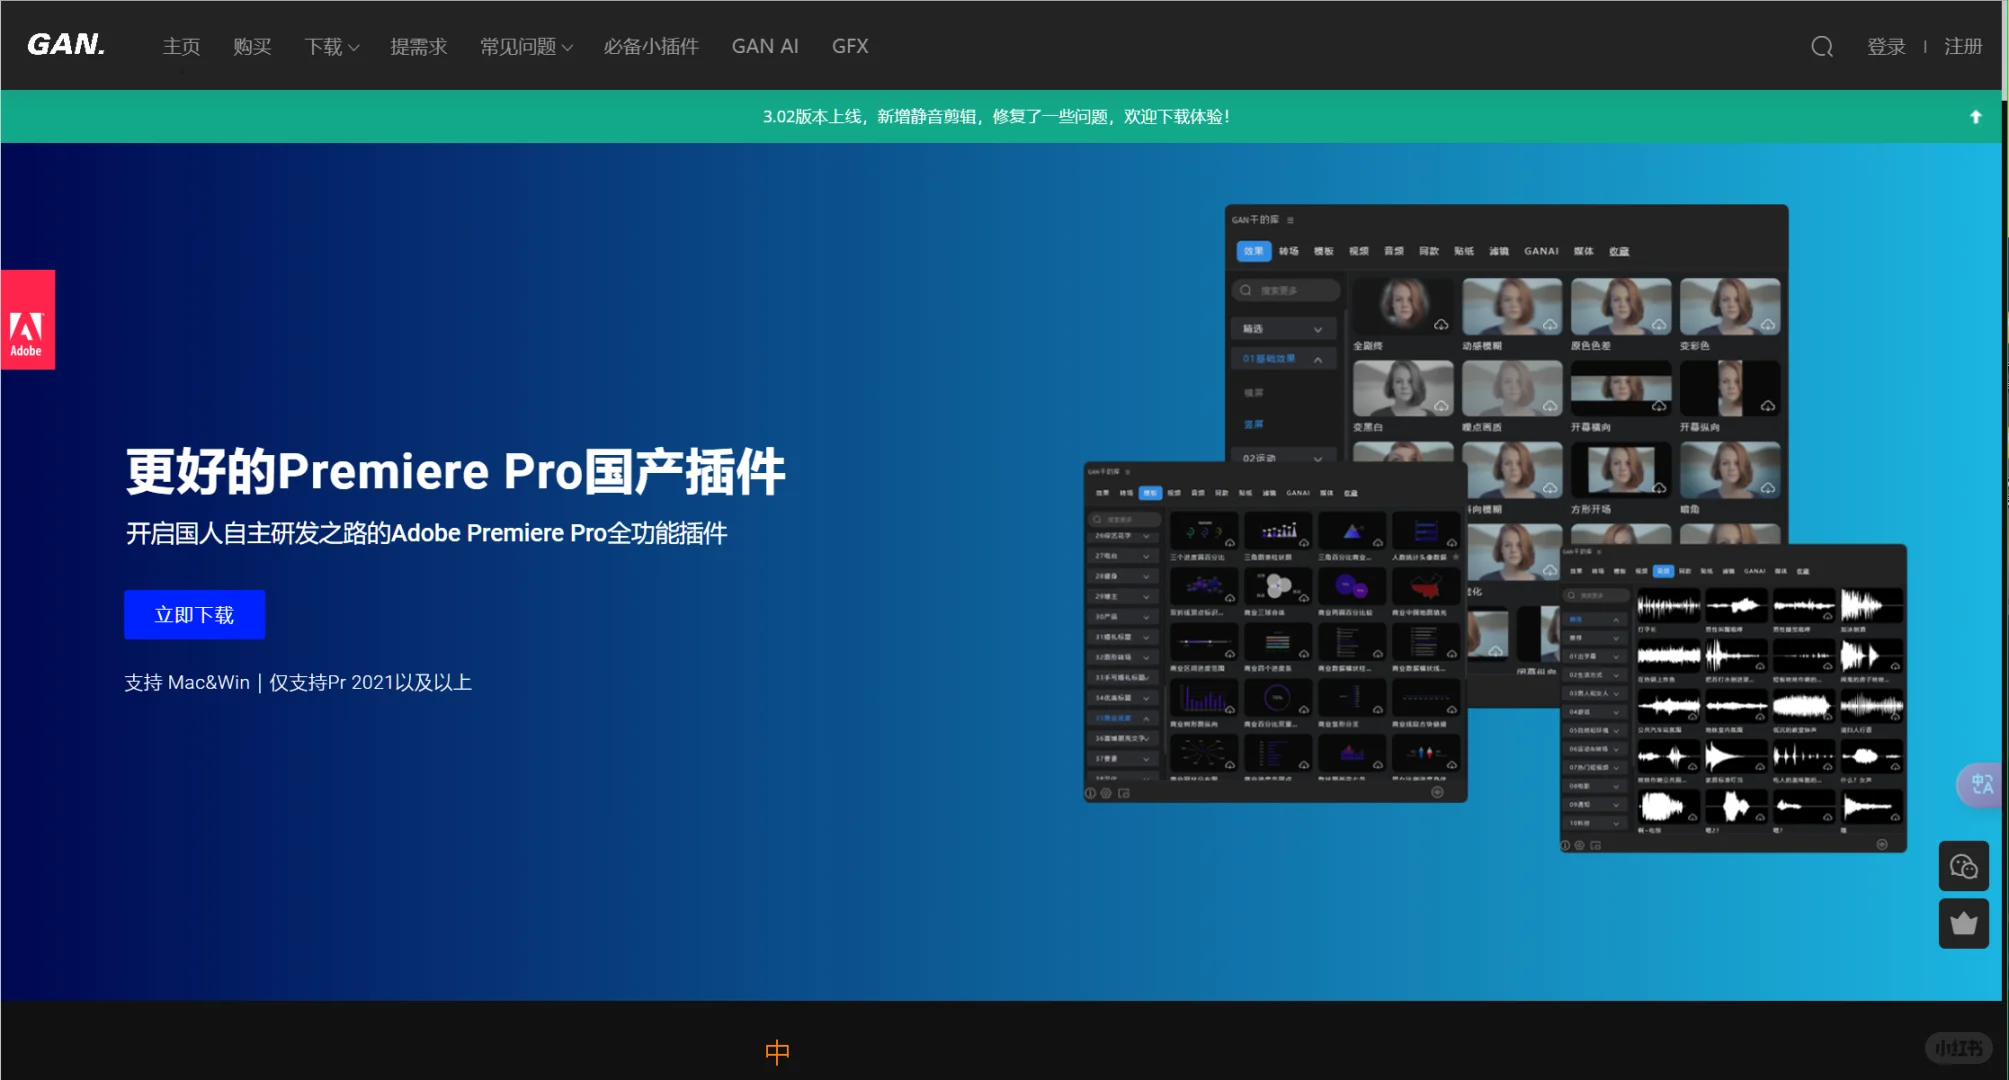
Task: Click the back-to-top arrow on green banner
Action: coord(1975,116)
